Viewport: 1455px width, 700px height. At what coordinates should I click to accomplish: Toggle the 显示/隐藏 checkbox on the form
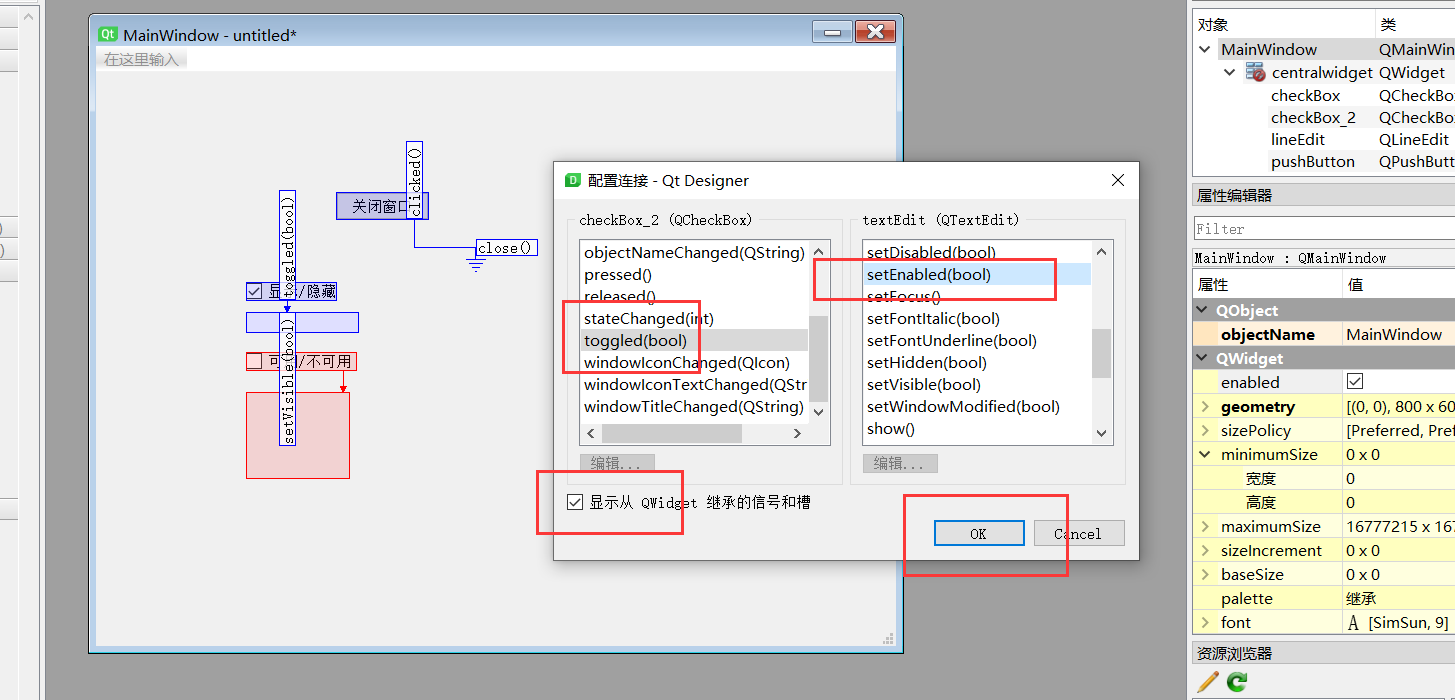(x=254, y=292)
